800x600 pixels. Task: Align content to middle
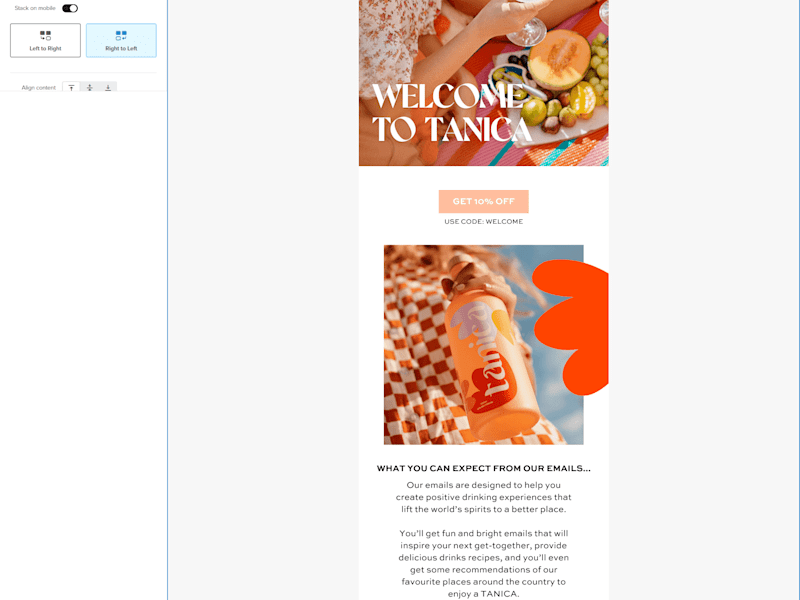tap(90, 87)
